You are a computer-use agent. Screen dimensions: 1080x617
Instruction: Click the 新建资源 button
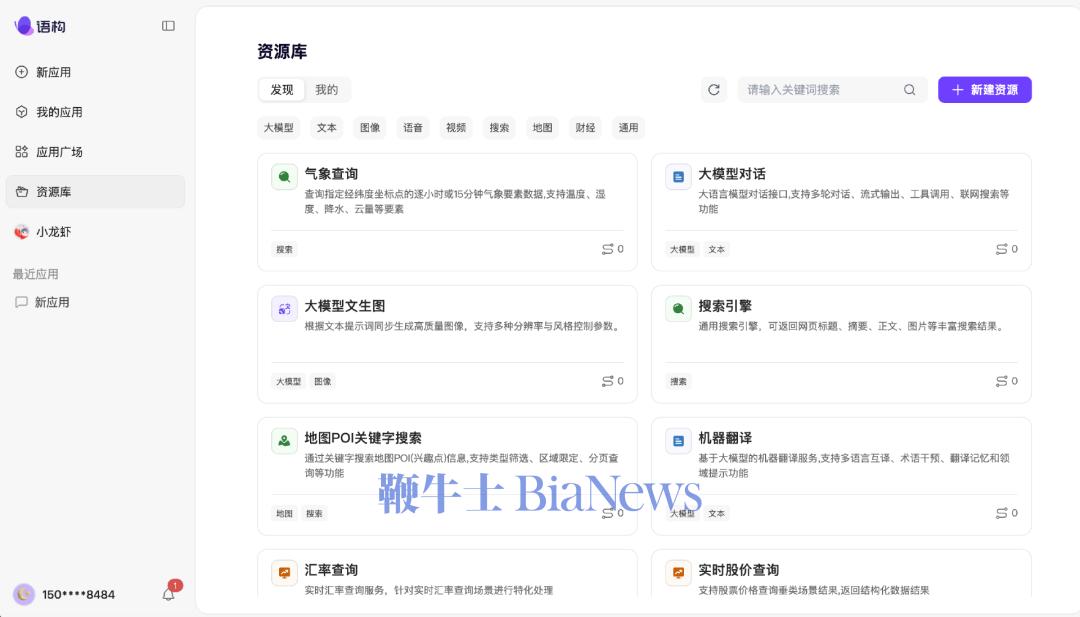click(984, 90)
